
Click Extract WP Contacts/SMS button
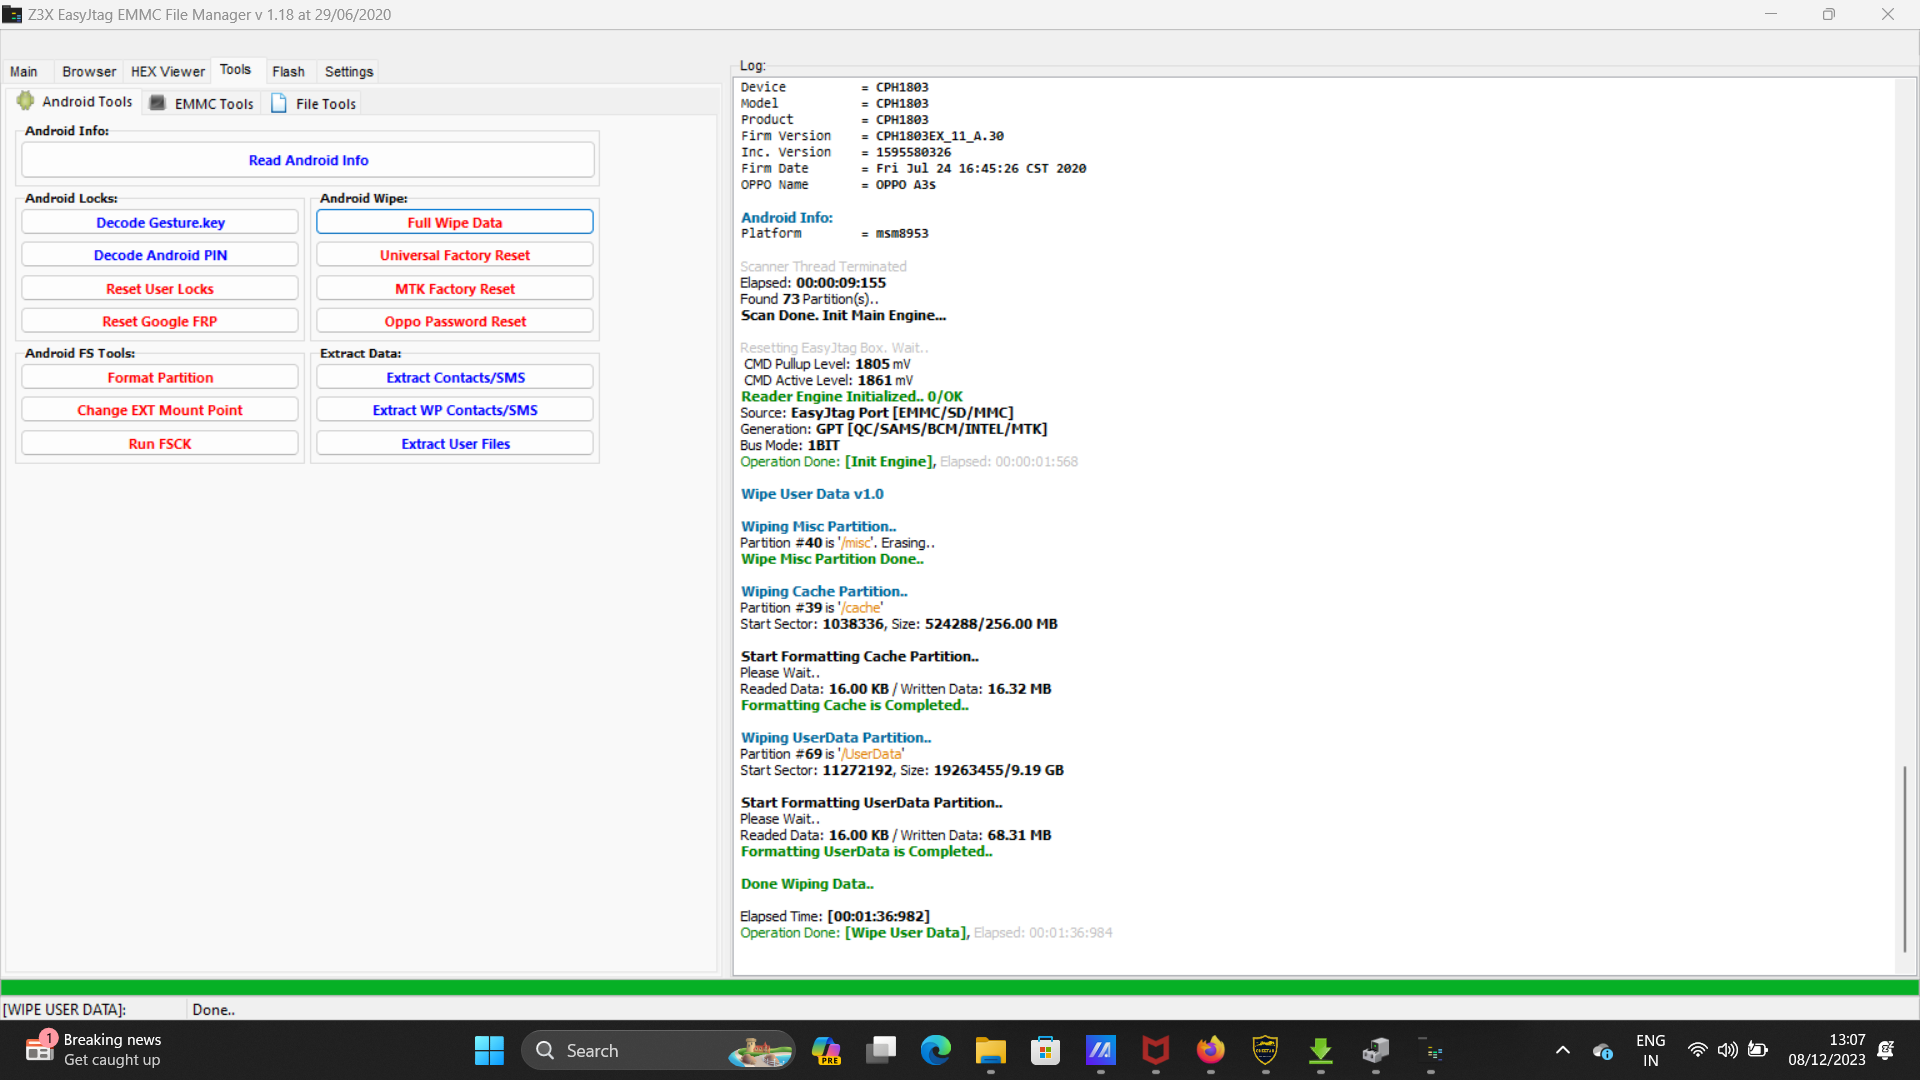coord(455,410)
